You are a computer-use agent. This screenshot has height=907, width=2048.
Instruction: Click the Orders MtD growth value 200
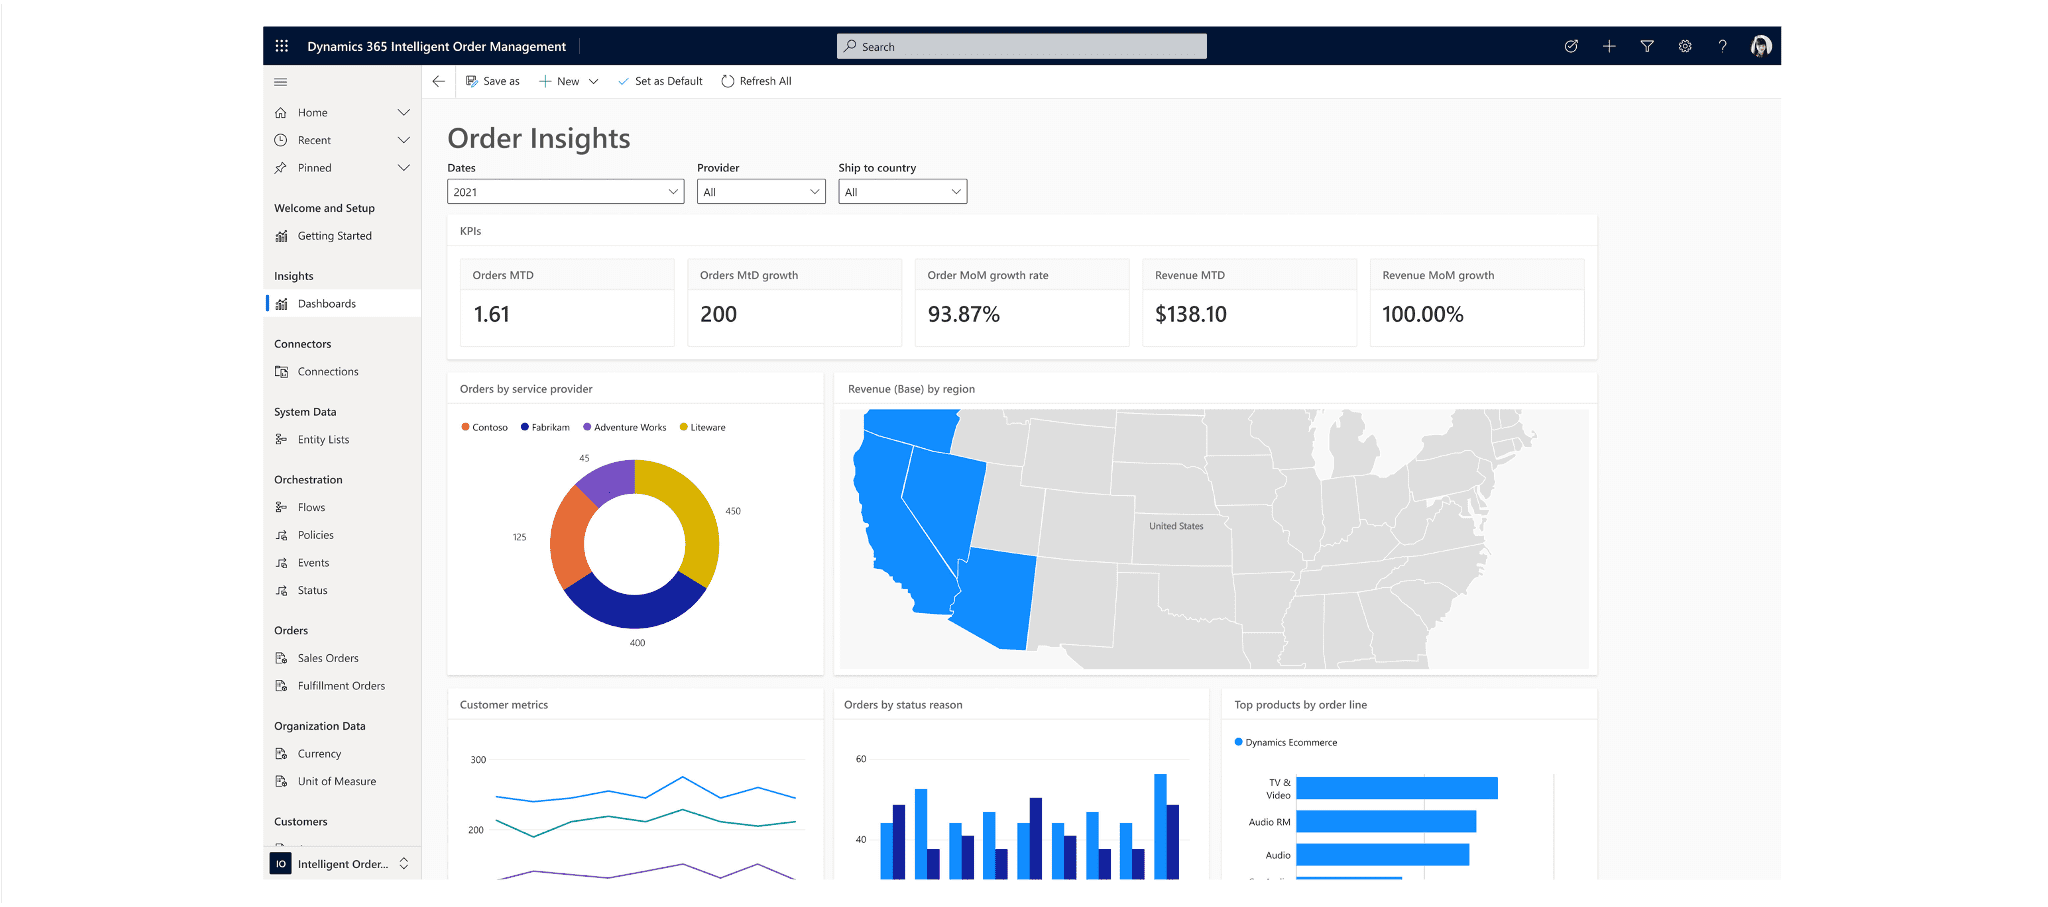718,314
